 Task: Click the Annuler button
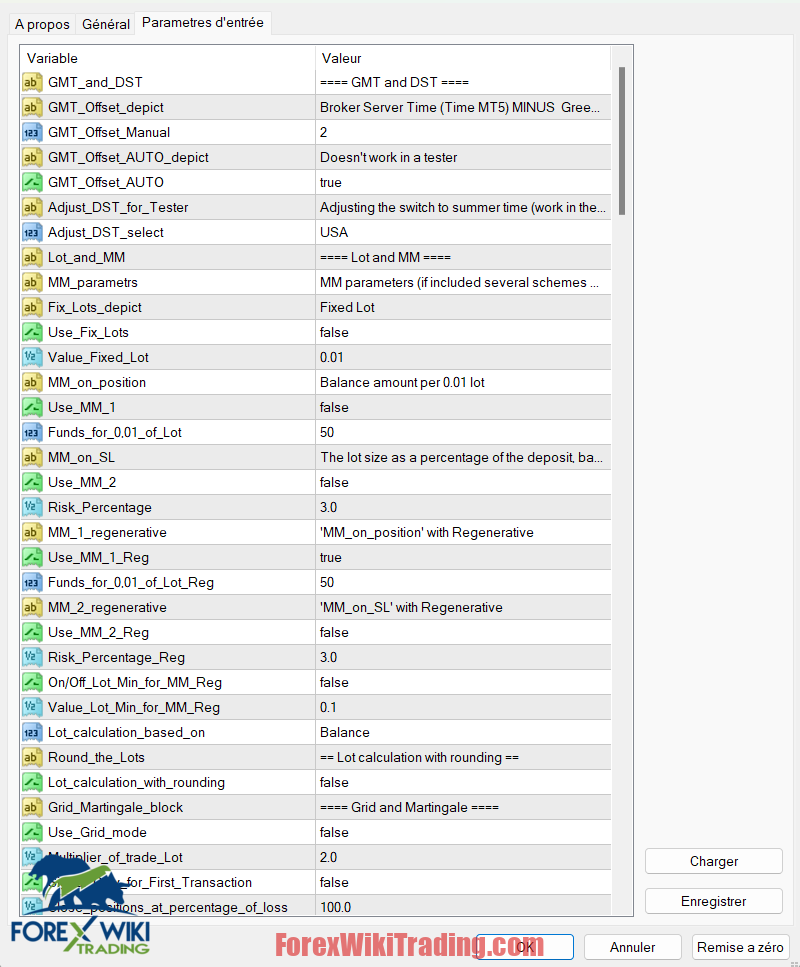632,947
